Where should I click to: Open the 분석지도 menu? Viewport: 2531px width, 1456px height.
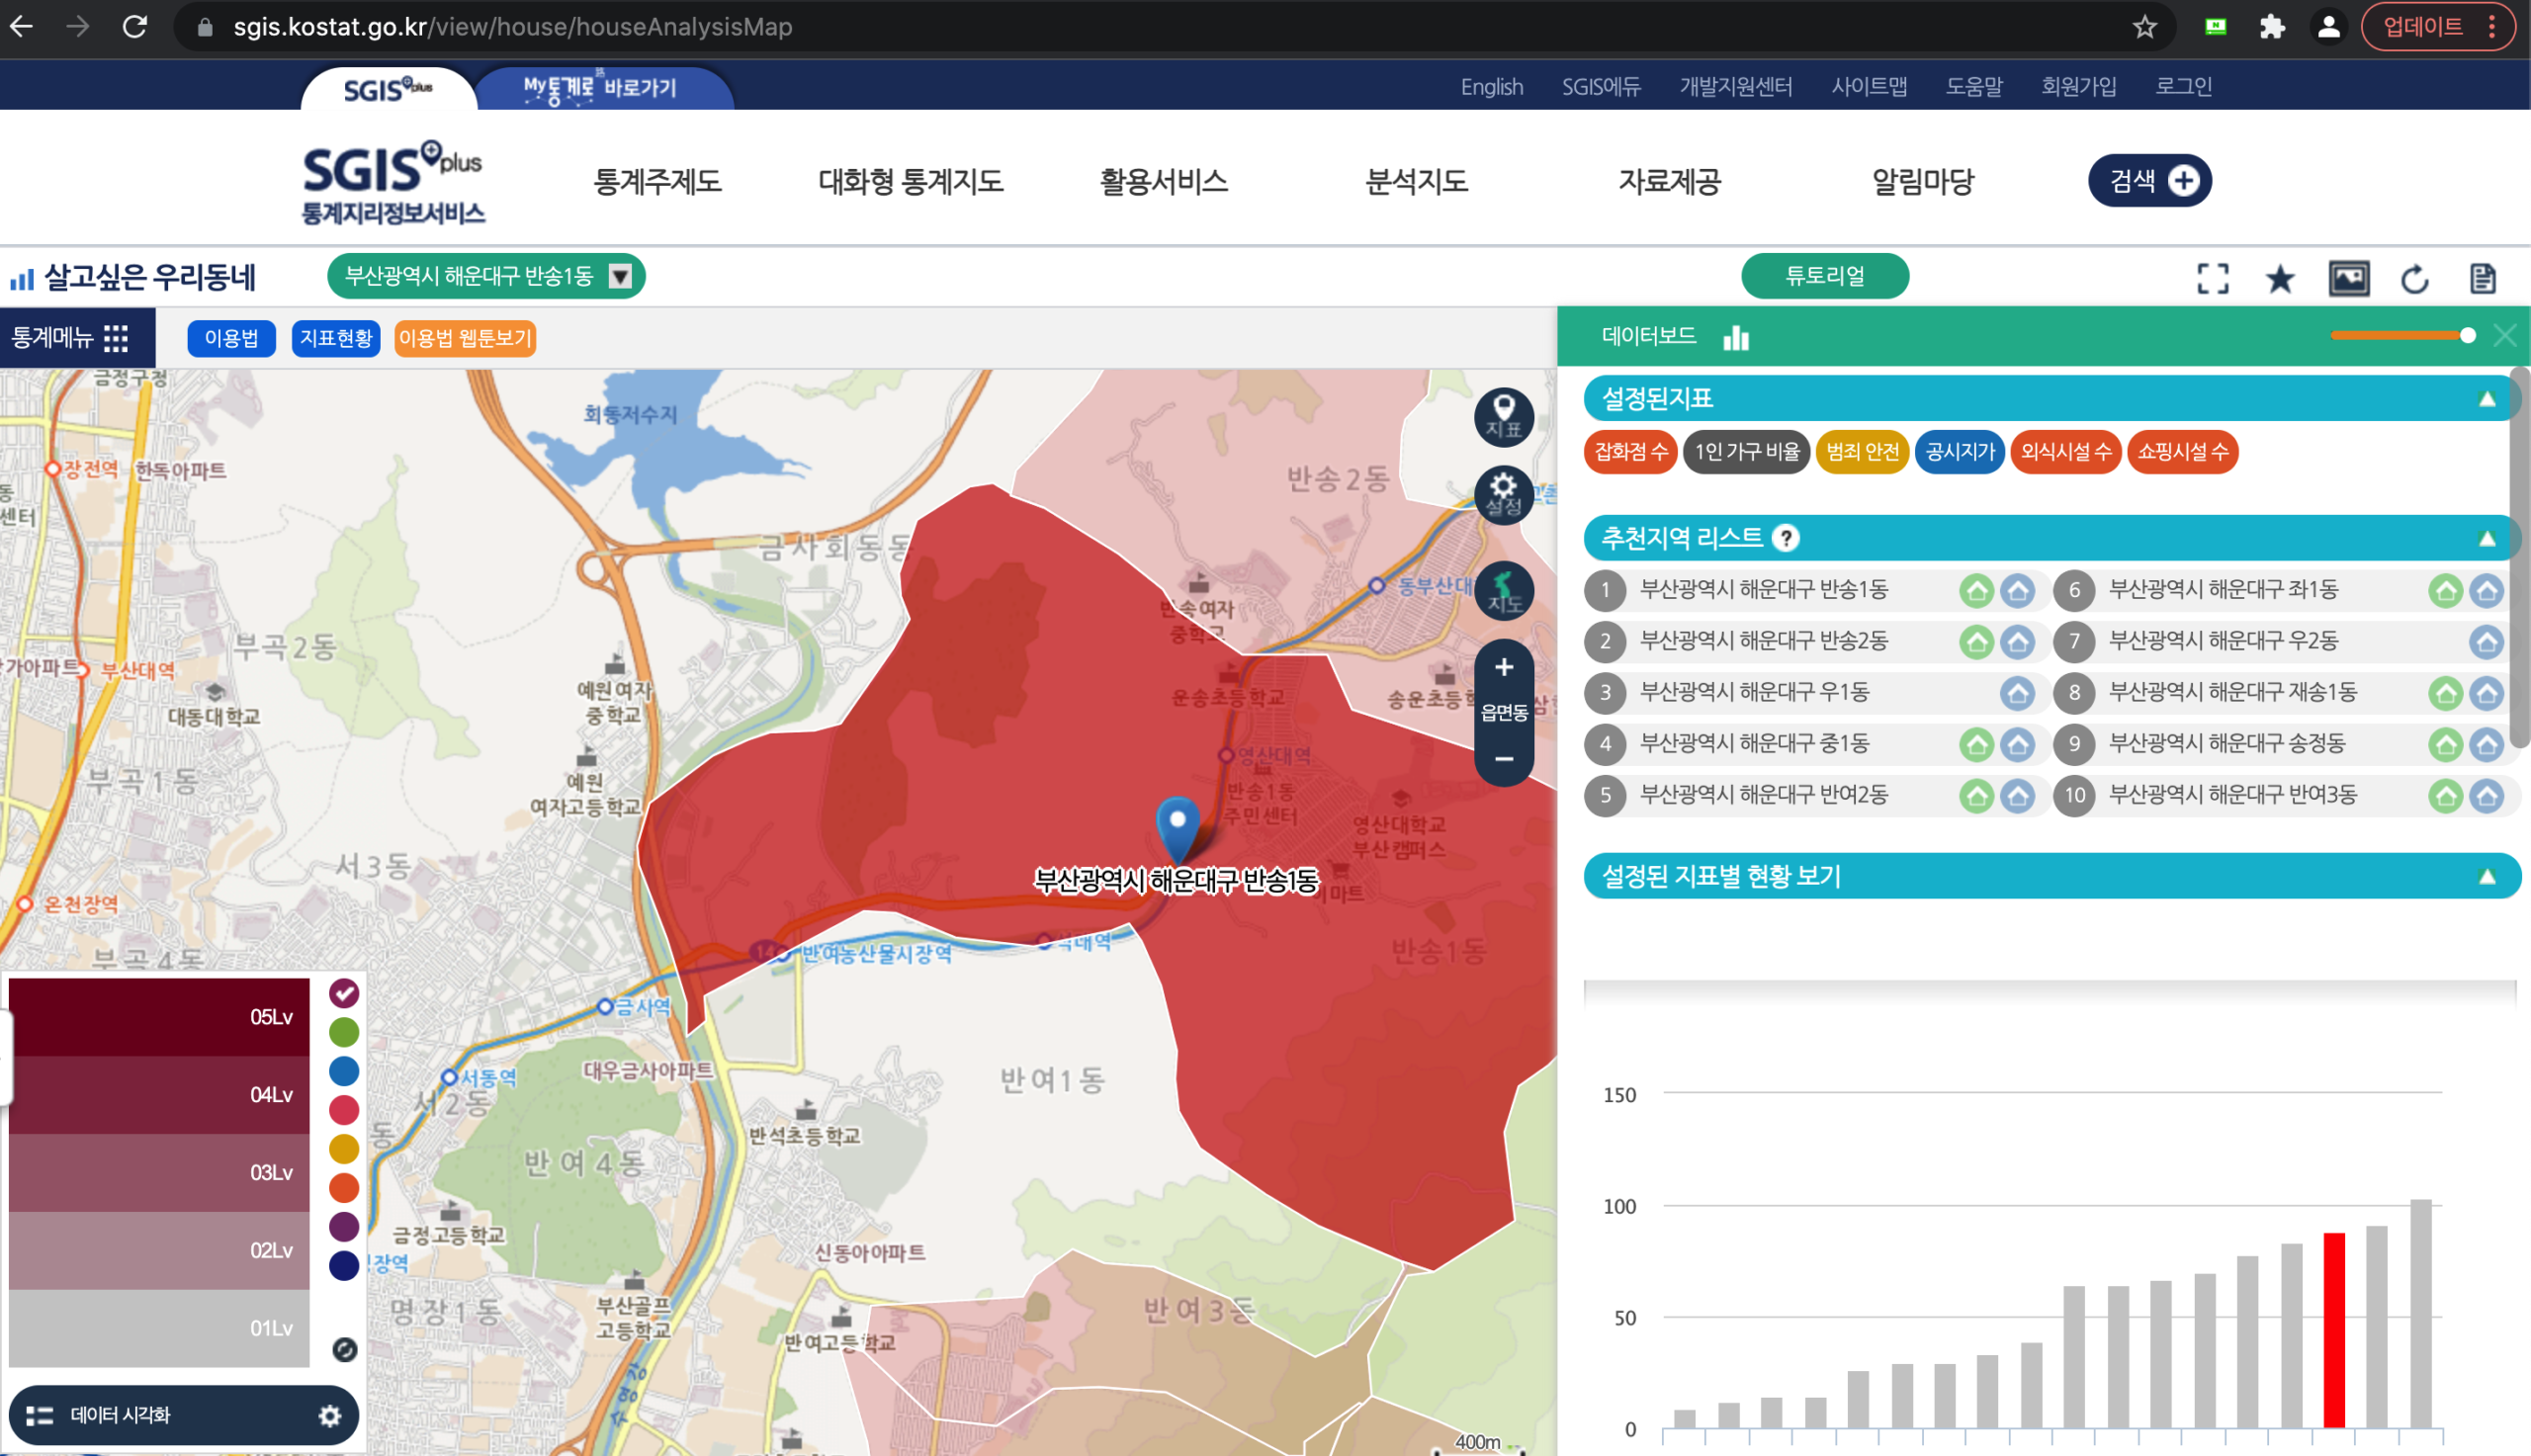pos(1416,181)
